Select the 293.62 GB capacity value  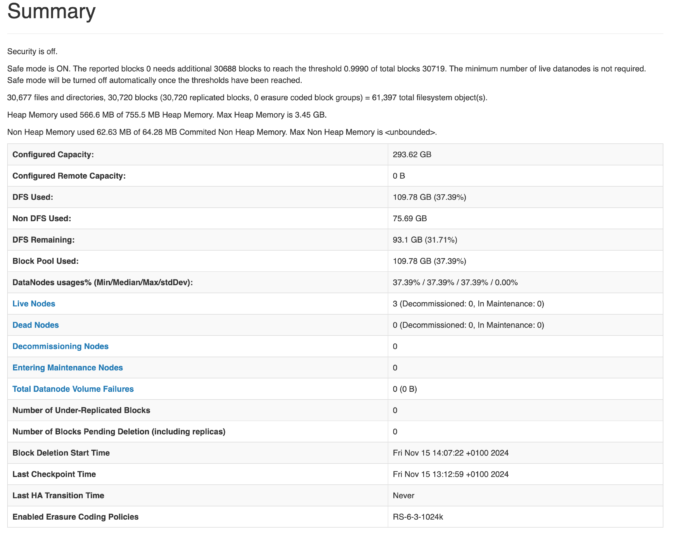tap(412, 155)
